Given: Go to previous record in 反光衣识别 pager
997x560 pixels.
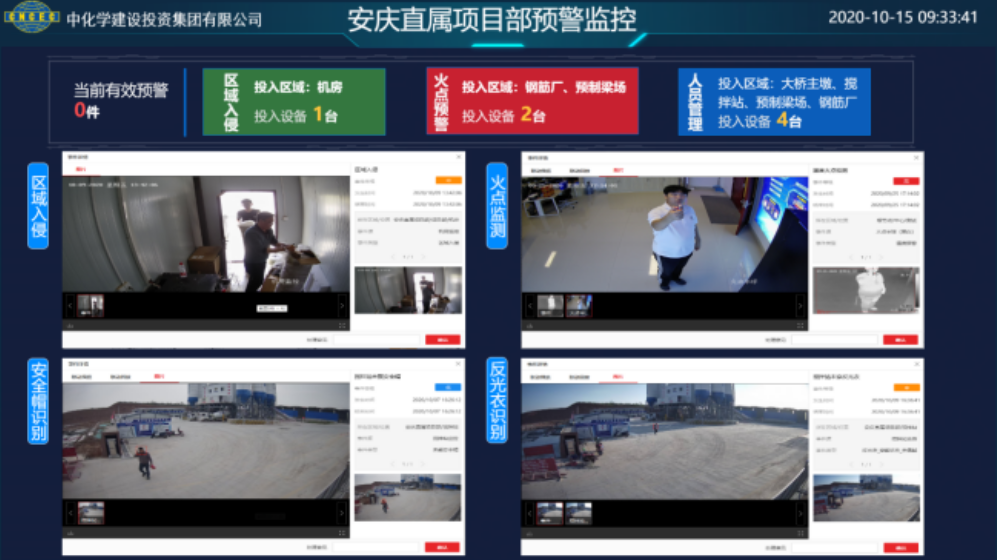Looking at the screenshot, I should pyautogui.click(x=851, y=465).
